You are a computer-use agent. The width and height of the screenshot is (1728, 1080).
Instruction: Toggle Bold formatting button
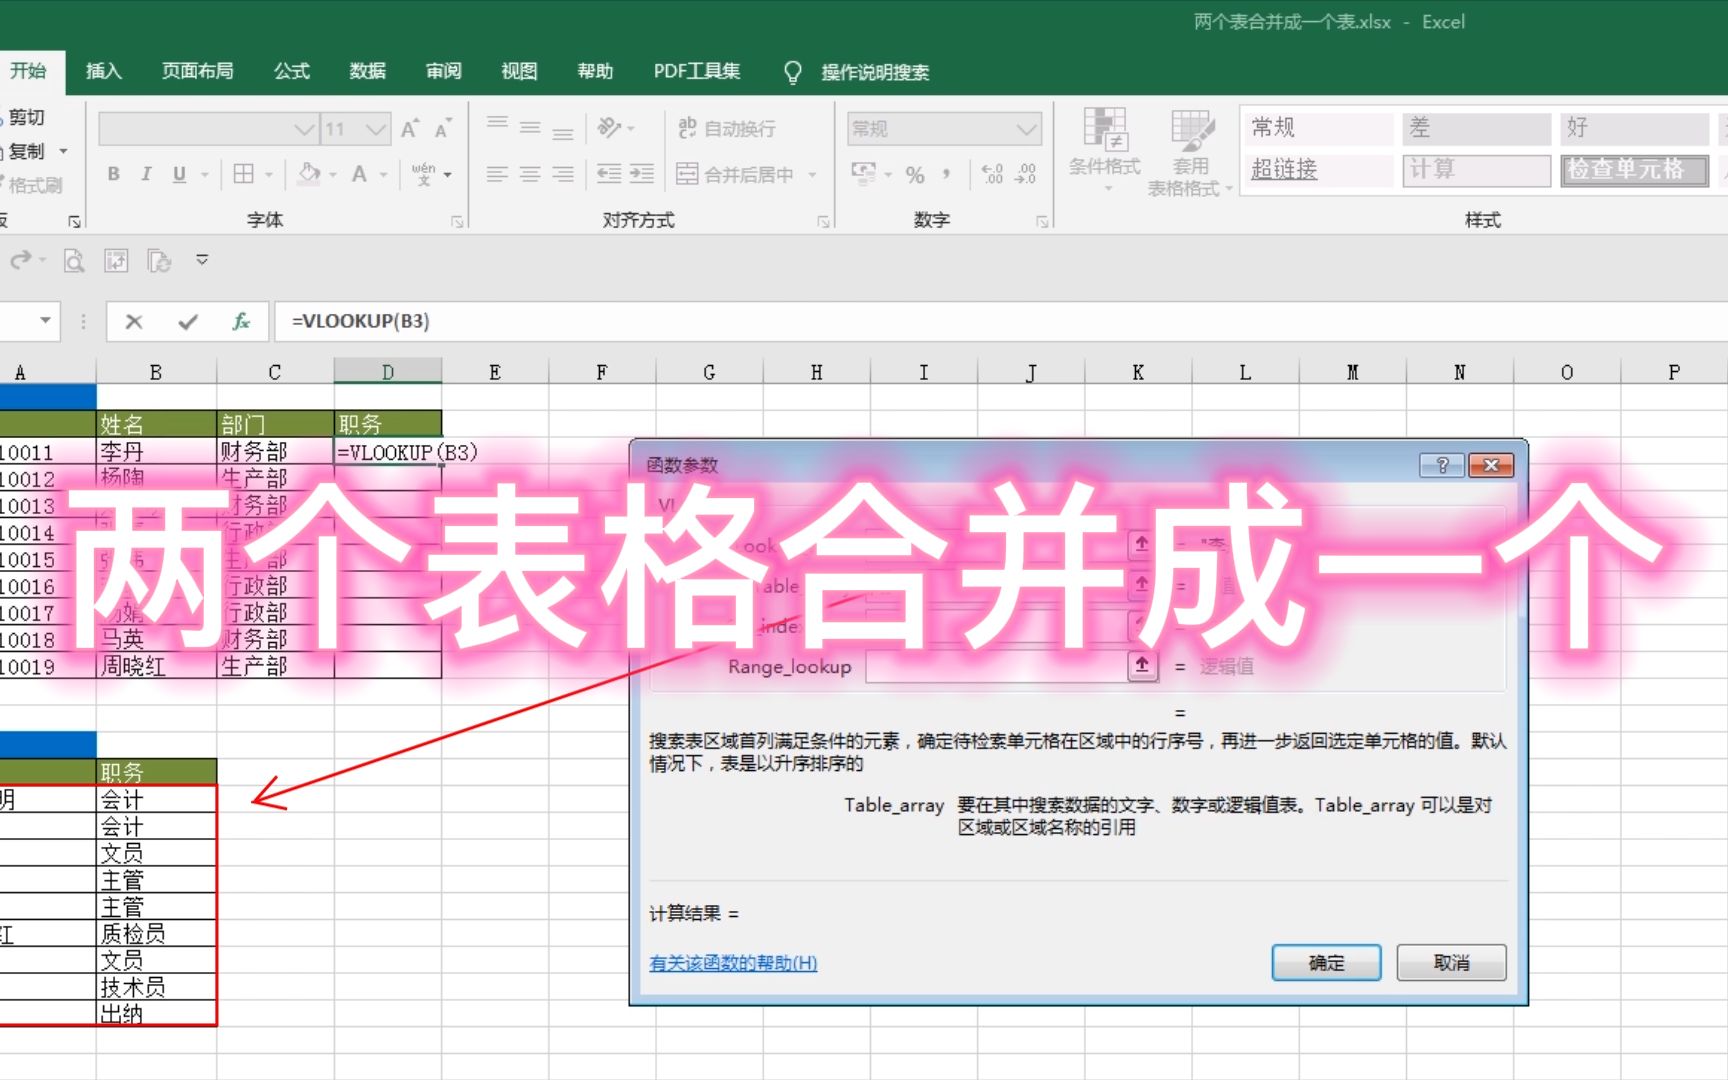tap(114, 174)
